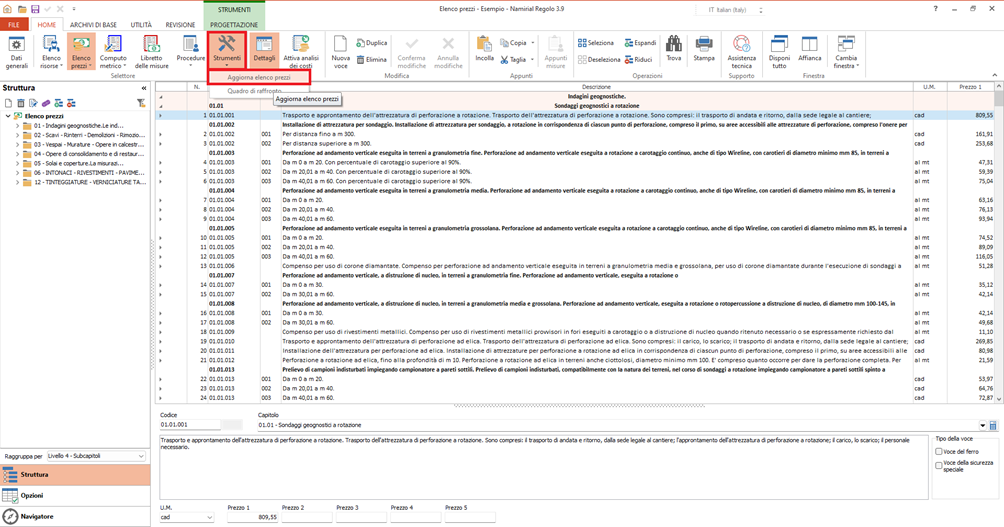
Task: Click the calculator icon next to Capitolo
Action: point(993,425)
